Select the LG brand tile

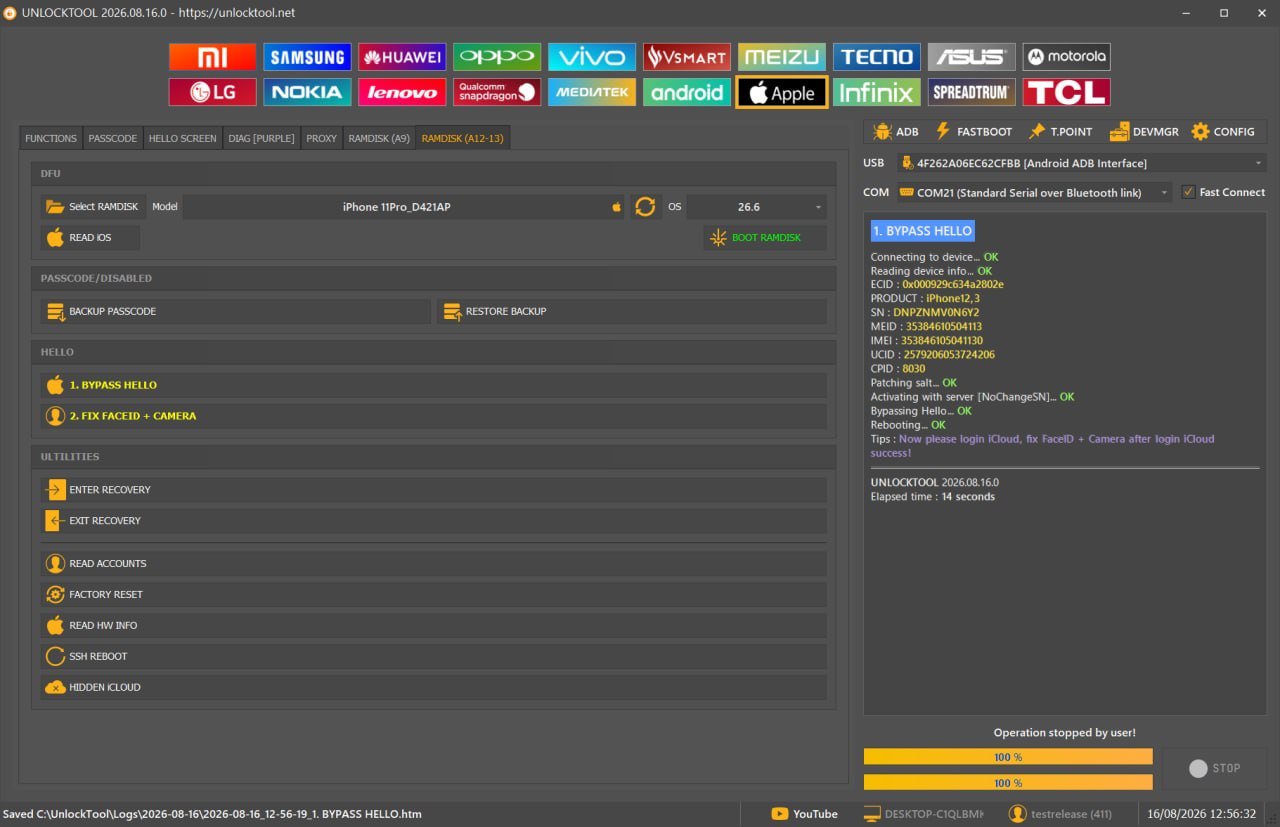[212, 93]
